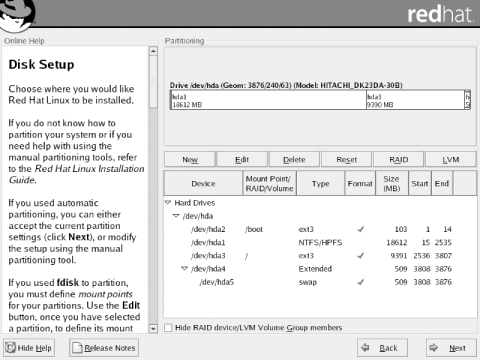Sort by the Type column header
This screenshot has width=481, height=360.
pyautogui.click(x=320, y=183)
